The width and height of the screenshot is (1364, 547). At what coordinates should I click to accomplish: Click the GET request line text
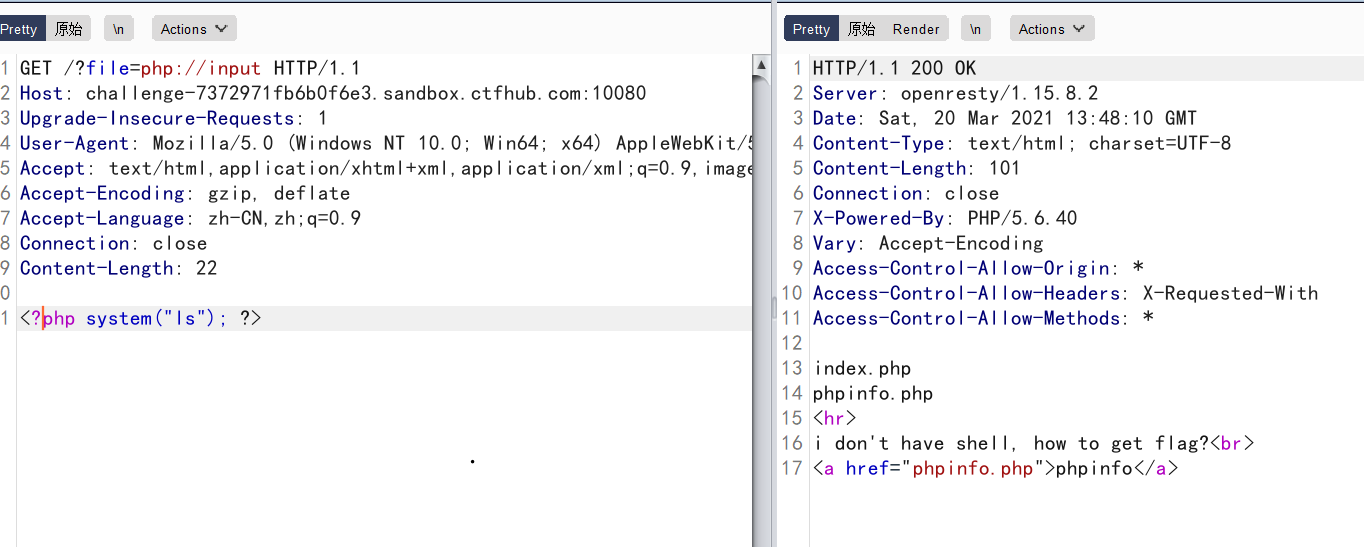(190, 68)
